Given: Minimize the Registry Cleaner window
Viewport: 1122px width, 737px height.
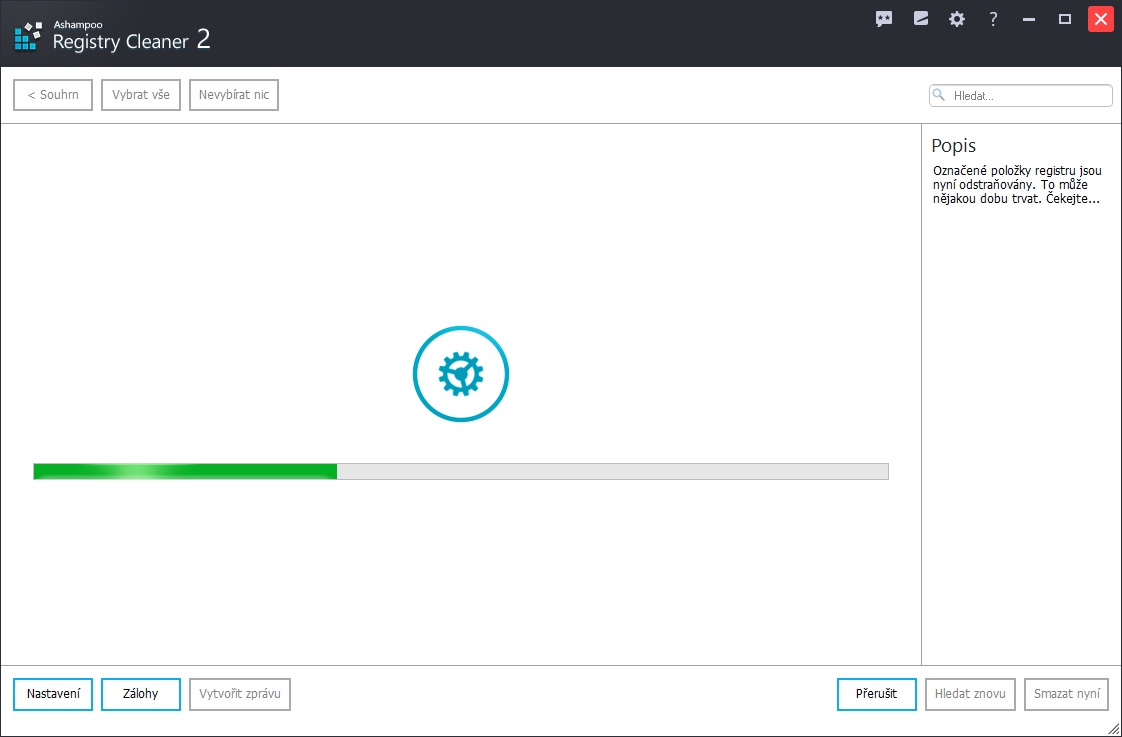Looking at the screenshot, I should (1030, 19).
